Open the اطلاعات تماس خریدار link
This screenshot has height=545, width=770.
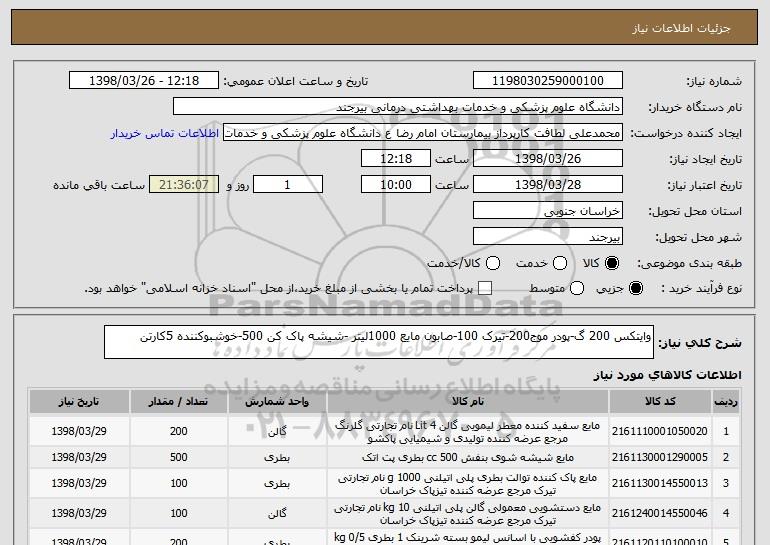pyautogui.click(x=165, y=134)
